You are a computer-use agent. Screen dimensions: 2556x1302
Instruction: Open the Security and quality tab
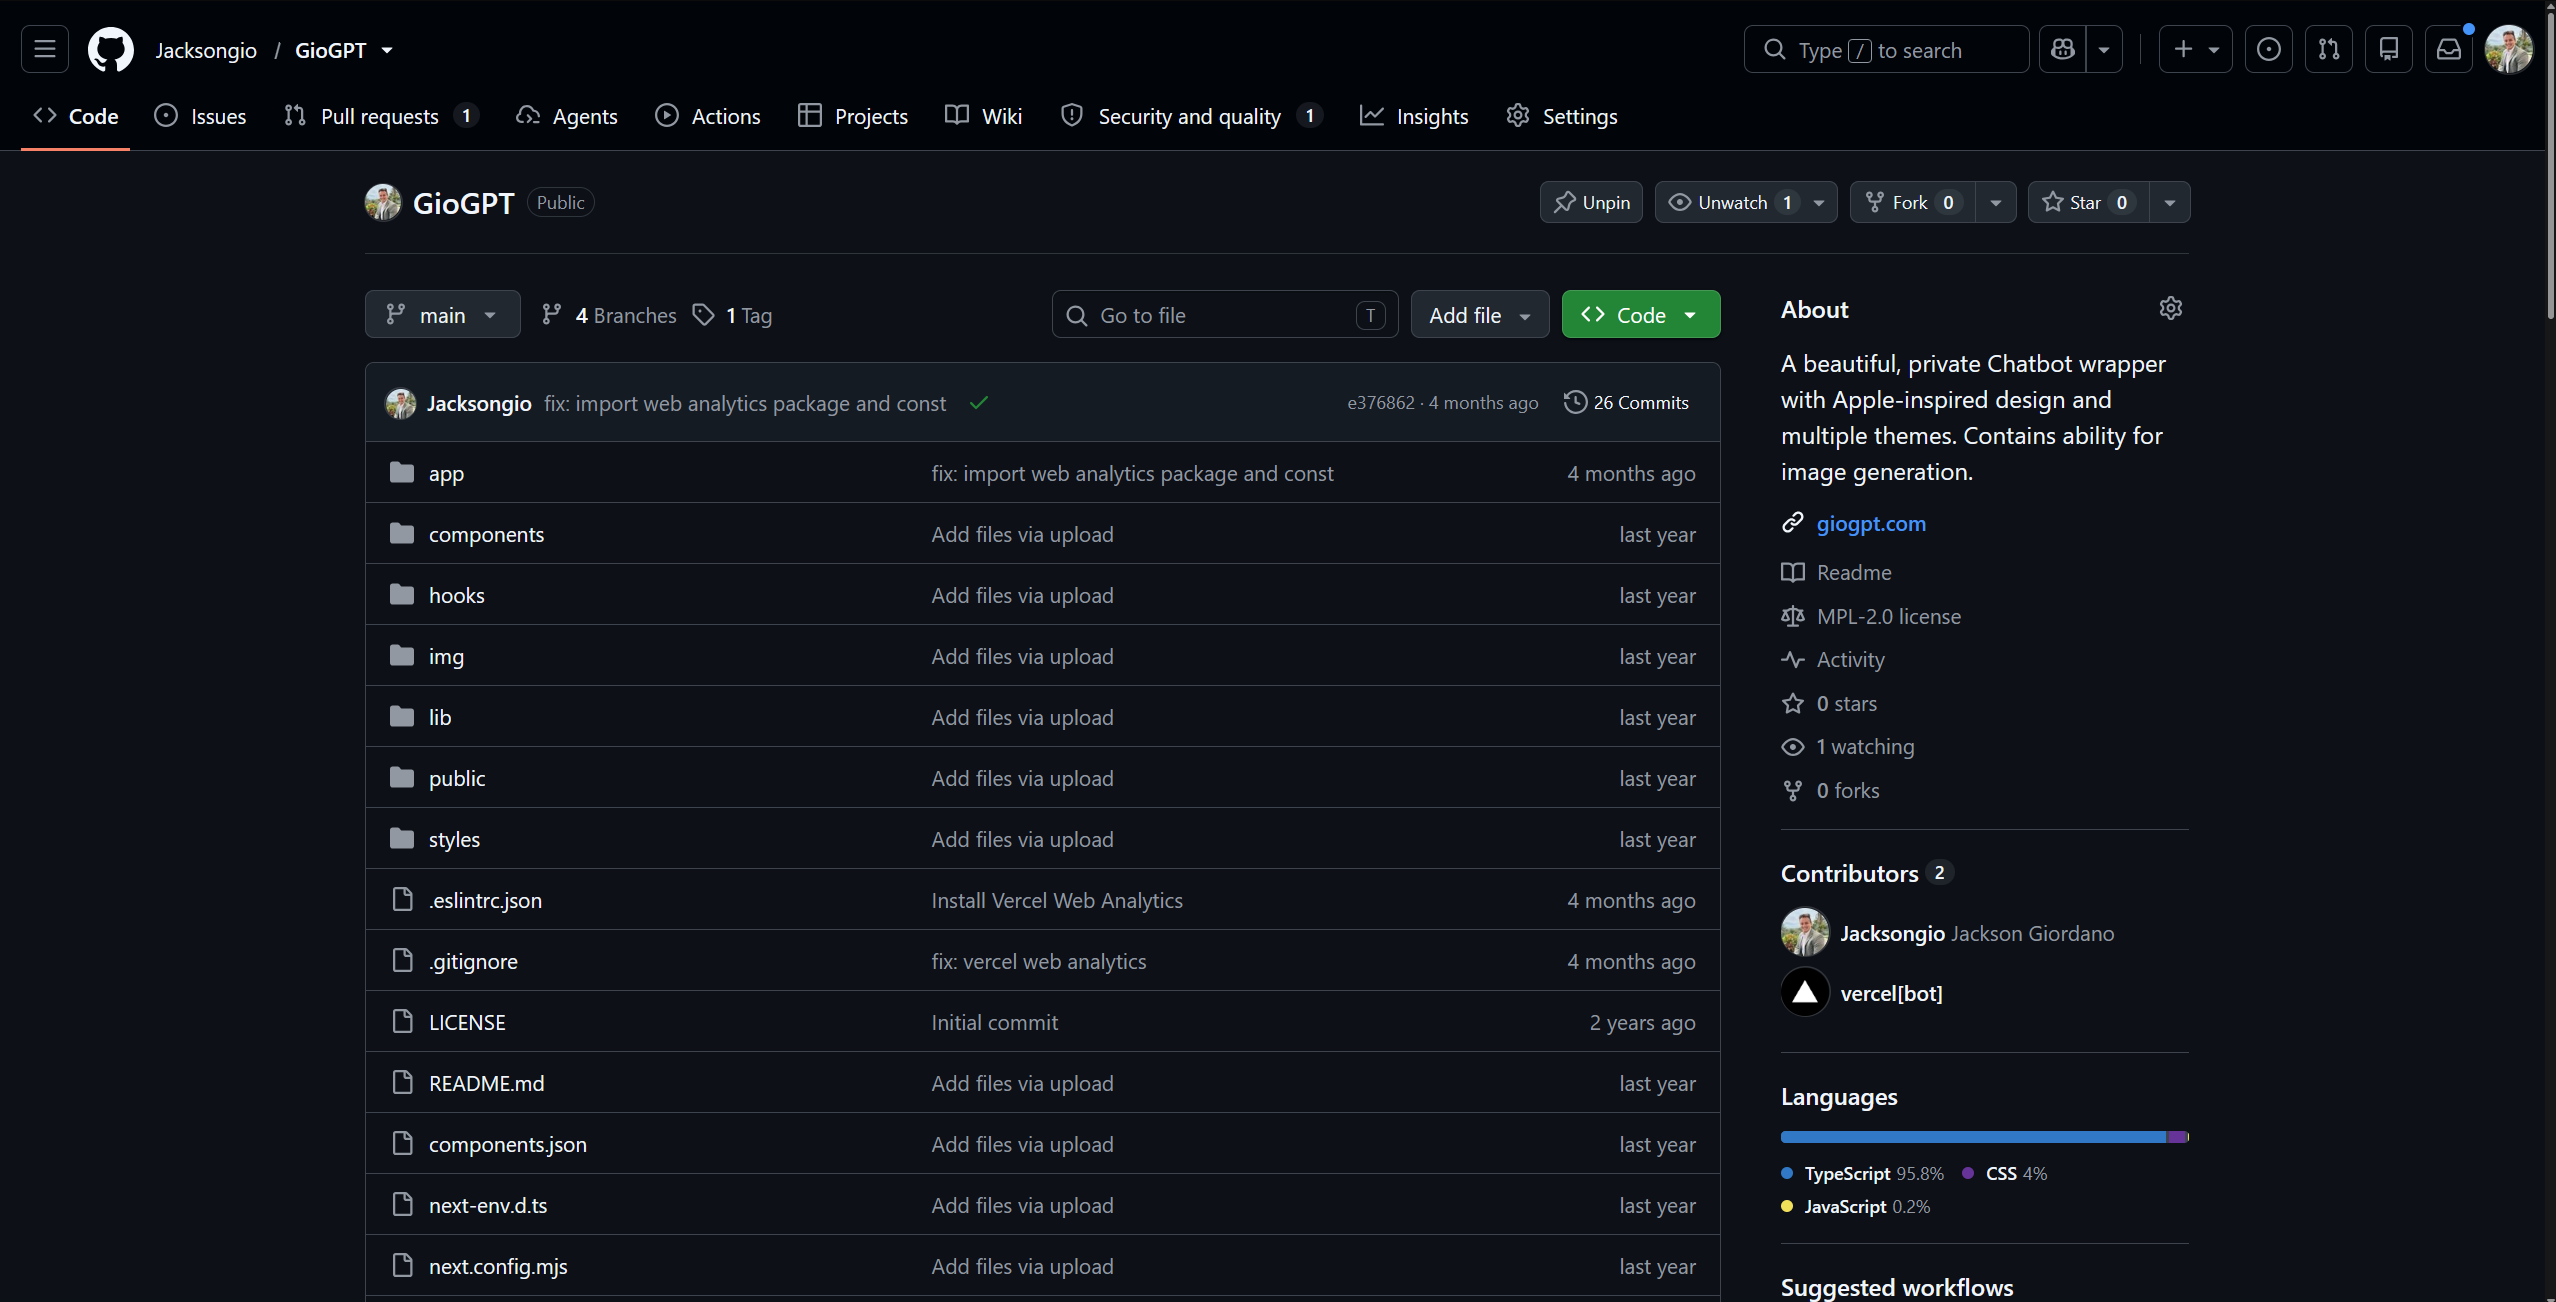click(x=1192, y=116)
